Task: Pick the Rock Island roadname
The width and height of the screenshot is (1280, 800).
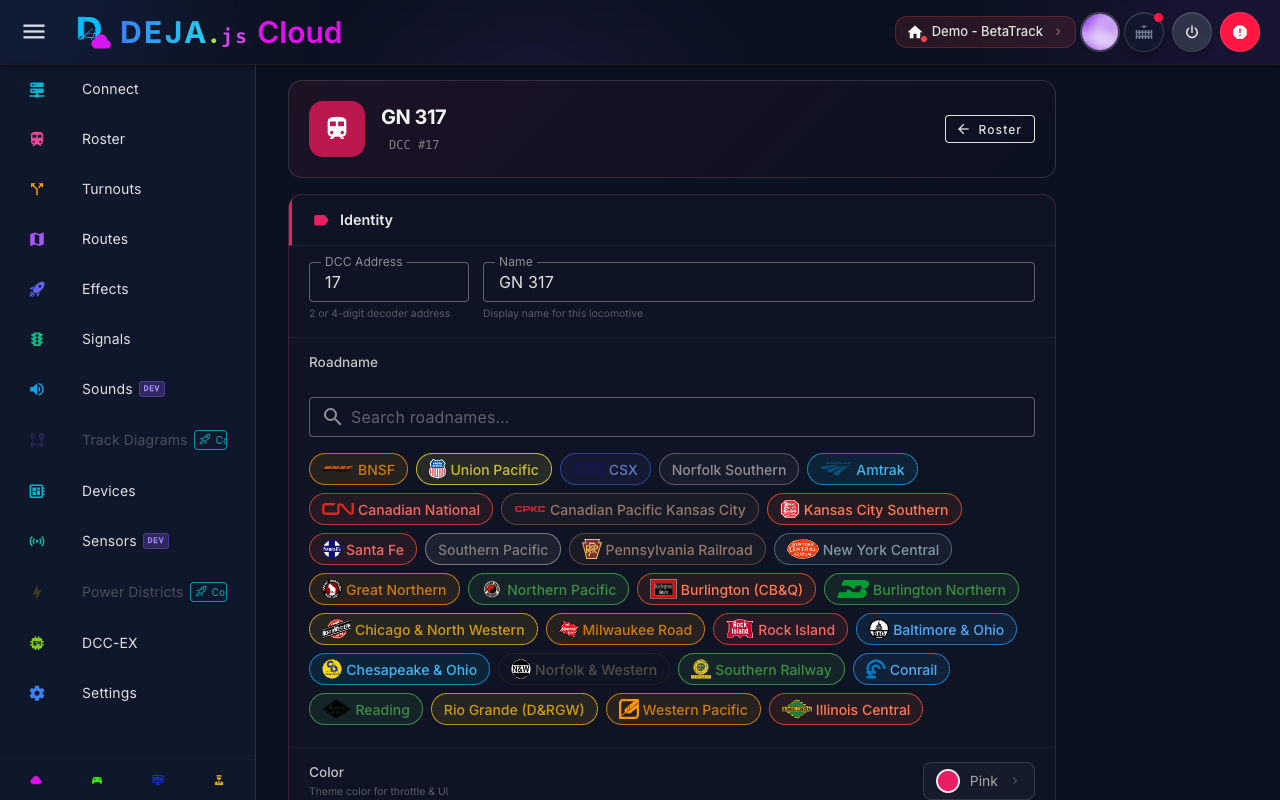Action: (x=780, y=630)
